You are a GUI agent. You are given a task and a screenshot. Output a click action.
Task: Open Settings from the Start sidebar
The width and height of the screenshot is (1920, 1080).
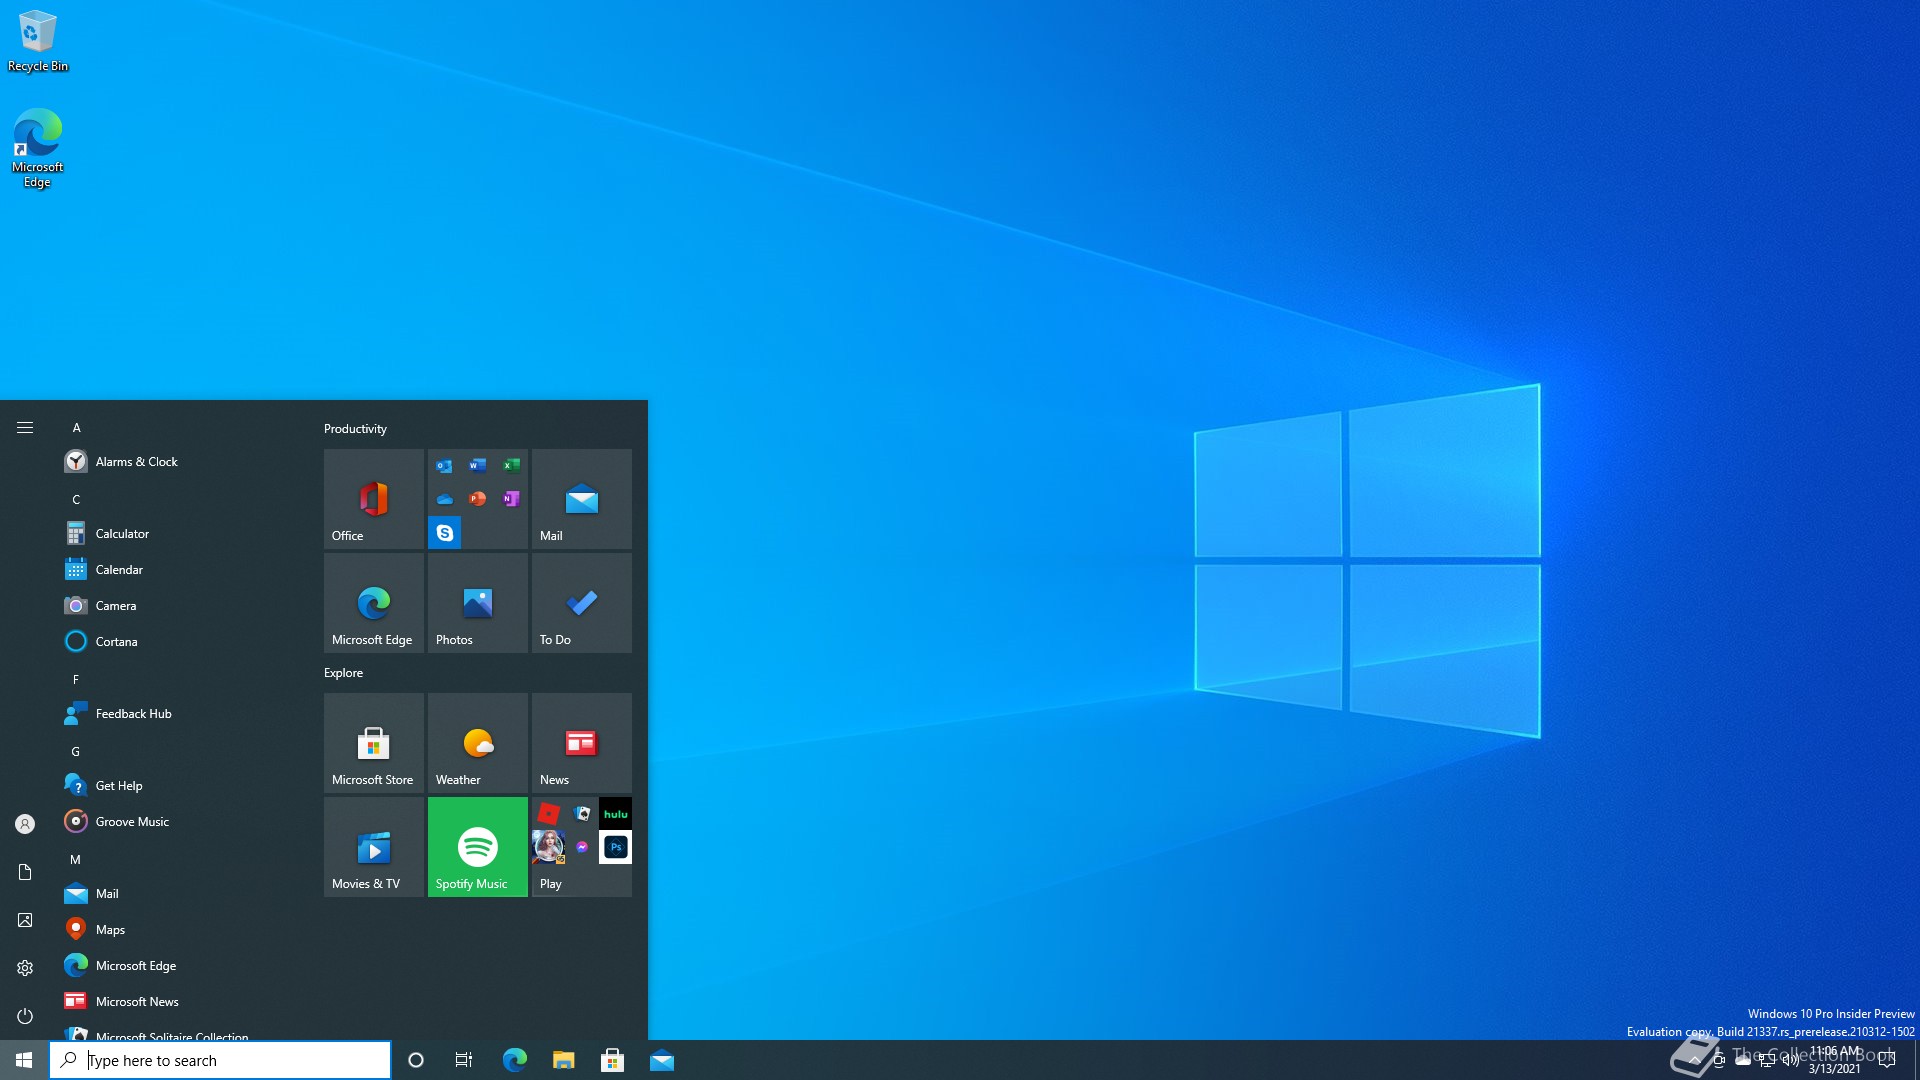pyautogui.click(x=24, y=967)
